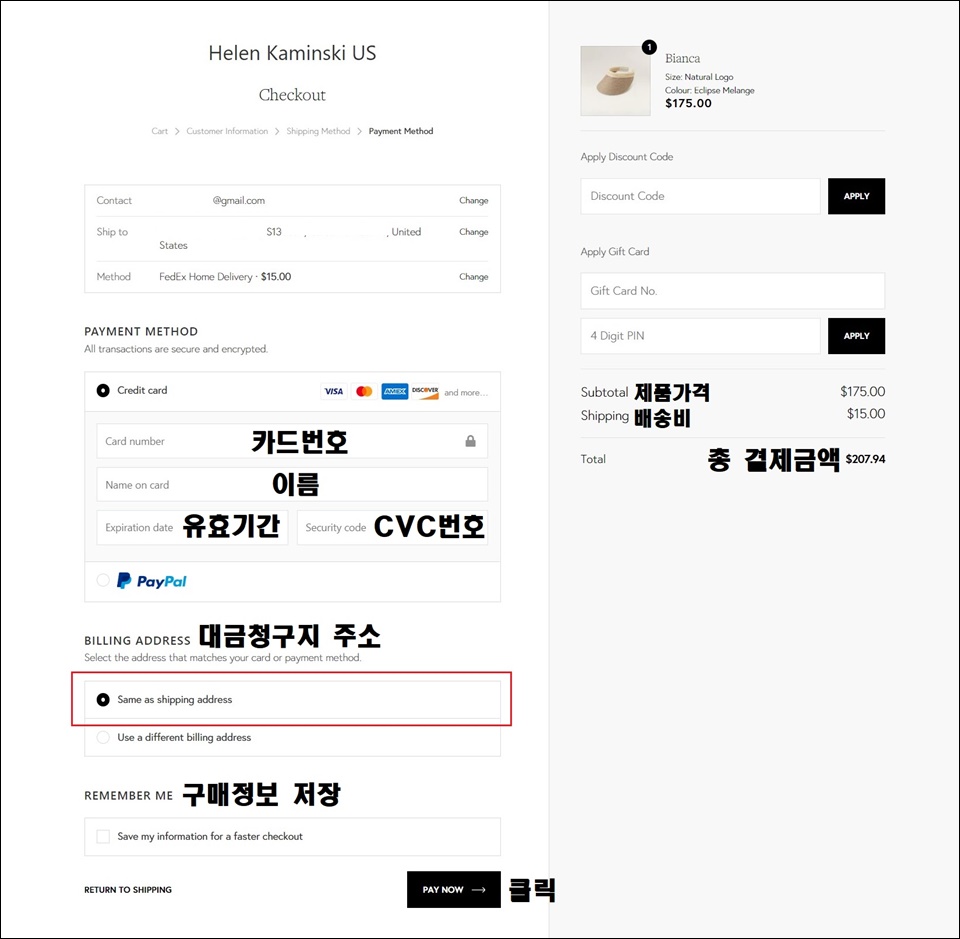Select the Credit card payment option

(x=103, y=391)
